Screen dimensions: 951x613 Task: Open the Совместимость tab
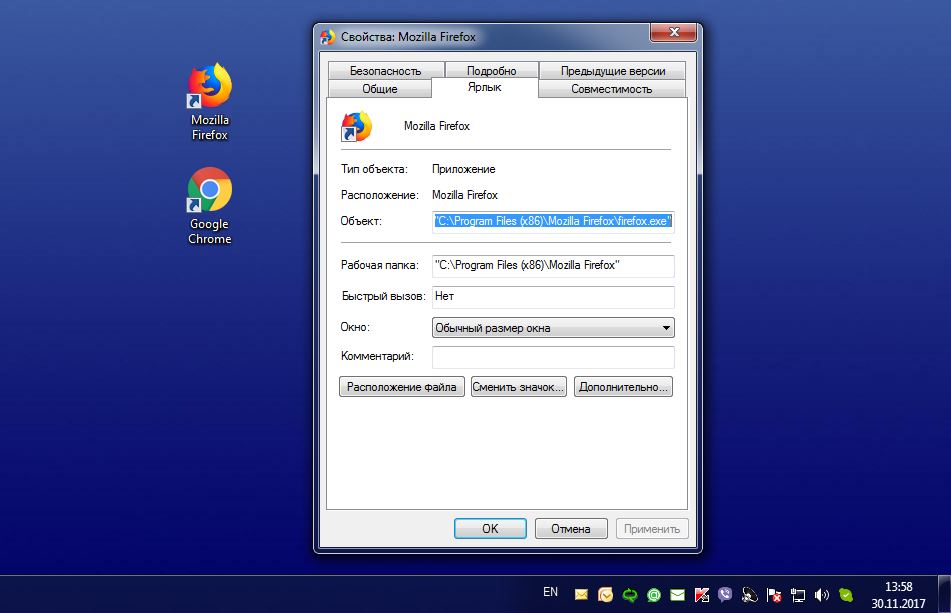(x=611, y=89)
